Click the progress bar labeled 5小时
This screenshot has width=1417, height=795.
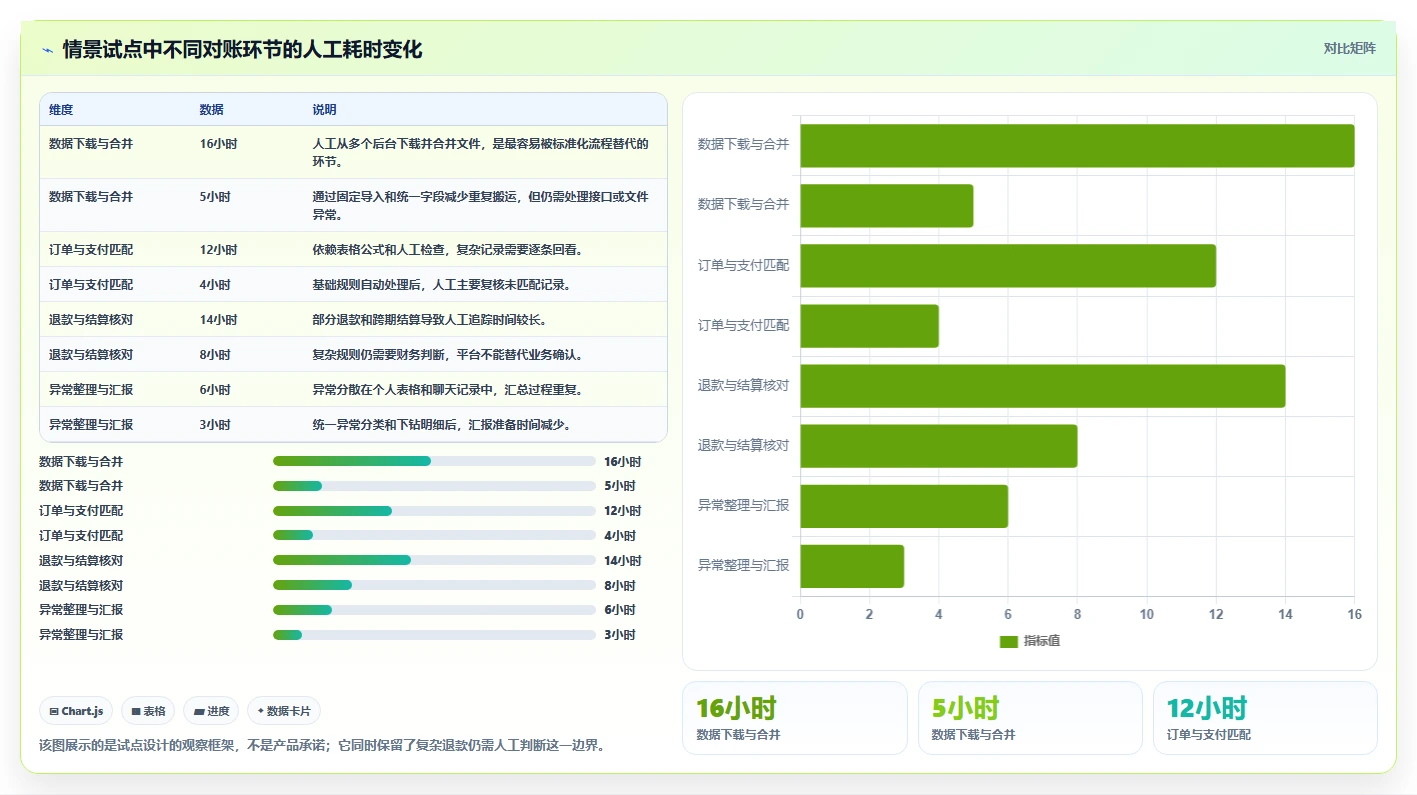(x=434, y=486)
